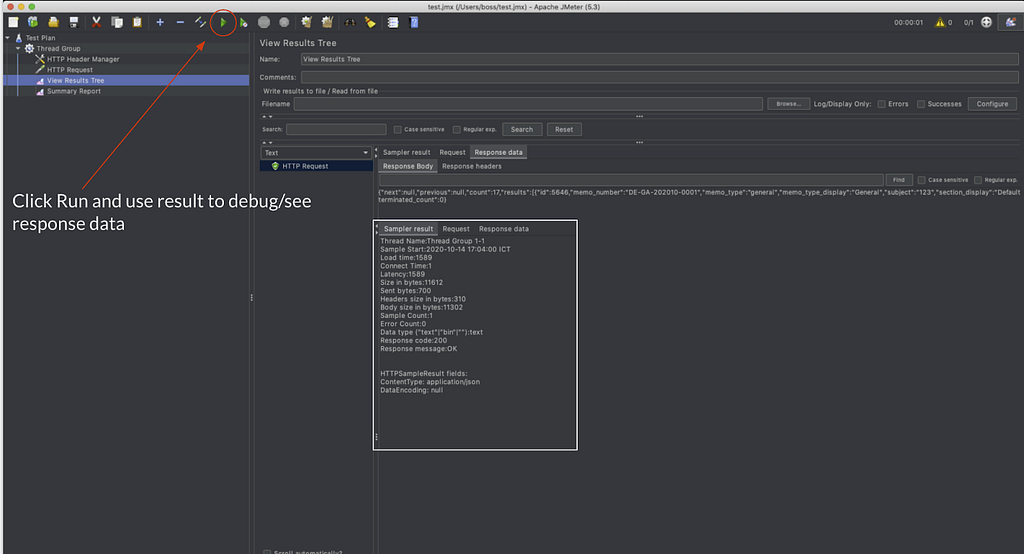
Task: Switch to the Response Body tab
Action: 408,166
